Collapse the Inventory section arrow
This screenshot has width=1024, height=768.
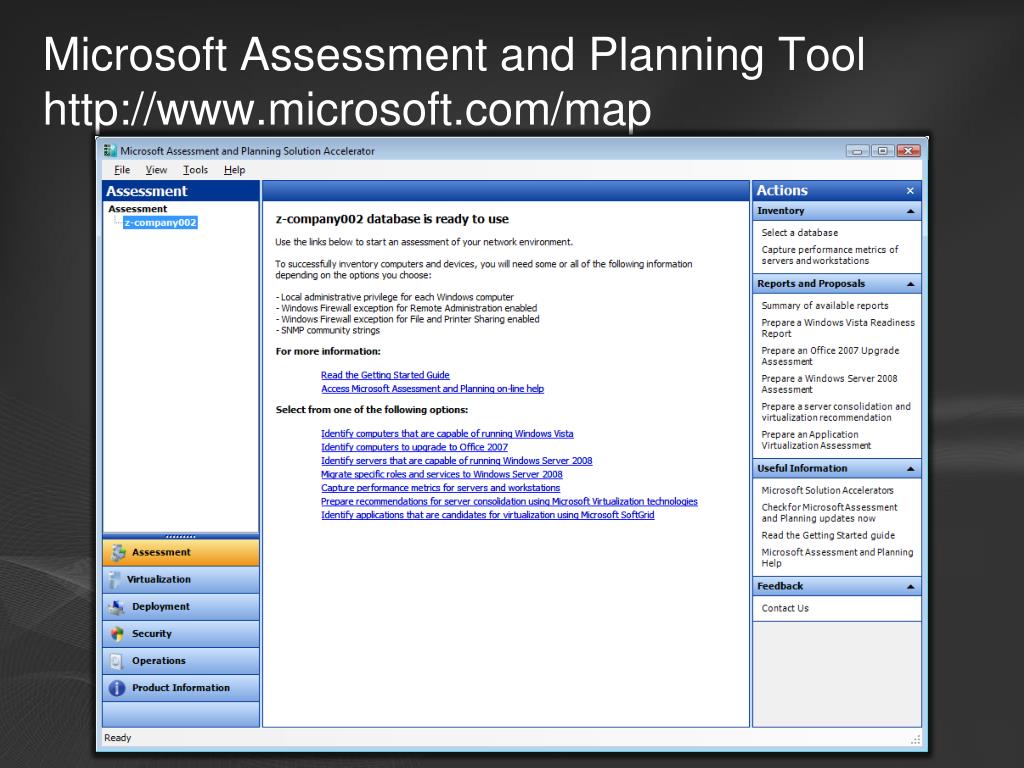pos(910,211)
